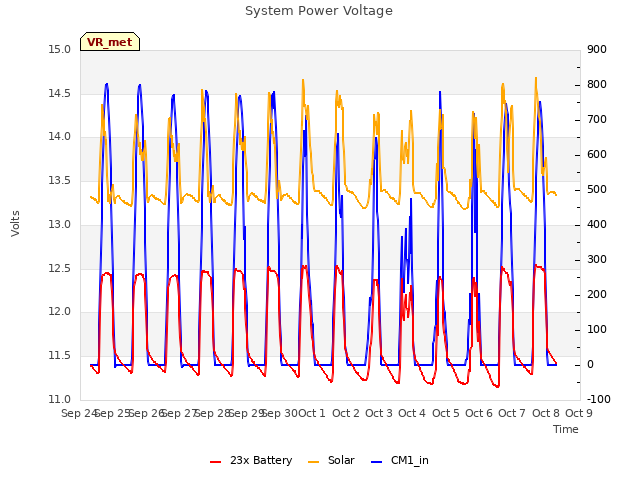Click the red 23x Battery legend swatch
The width and height of the screenshot is (640, 480).
click(216, 462)
